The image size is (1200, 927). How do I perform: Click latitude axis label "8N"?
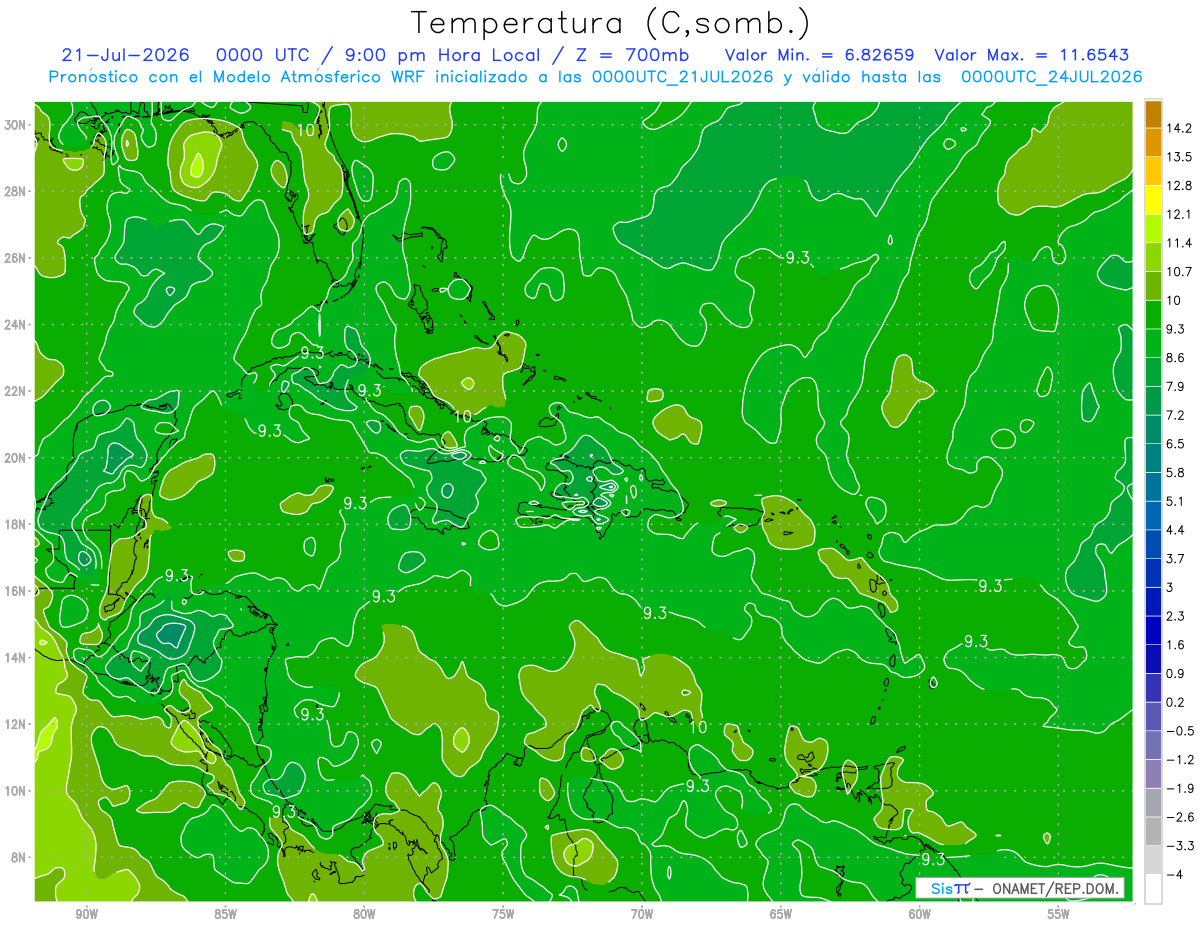tap(19, 857)
